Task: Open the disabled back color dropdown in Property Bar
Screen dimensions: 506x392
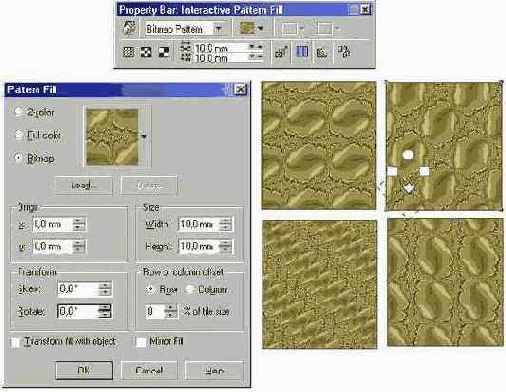Action: point(337,29)
